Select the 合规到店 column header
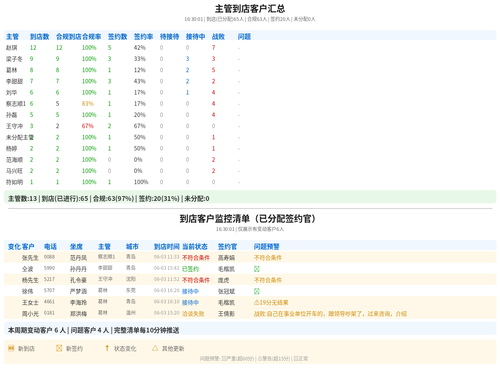Screen dimensions: 500x381 69,36
